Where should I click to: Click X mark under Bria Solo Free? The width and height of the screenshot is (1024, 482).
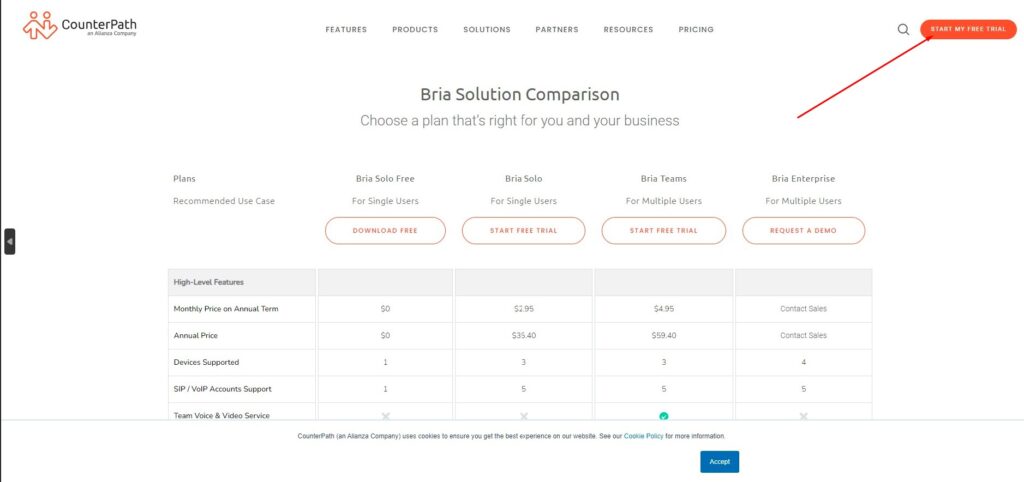(385, 415)
